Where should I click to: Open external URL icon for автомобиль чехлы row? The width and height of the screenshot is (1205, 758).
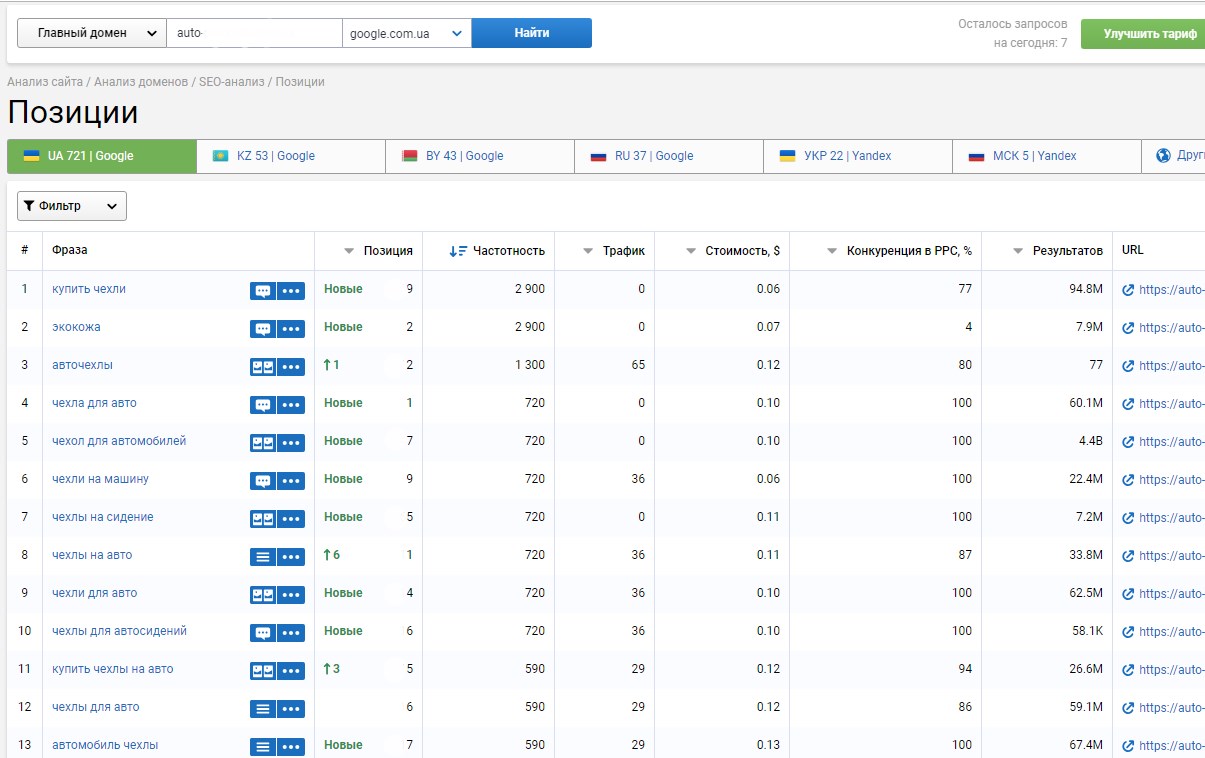[x=1128, y=746]
